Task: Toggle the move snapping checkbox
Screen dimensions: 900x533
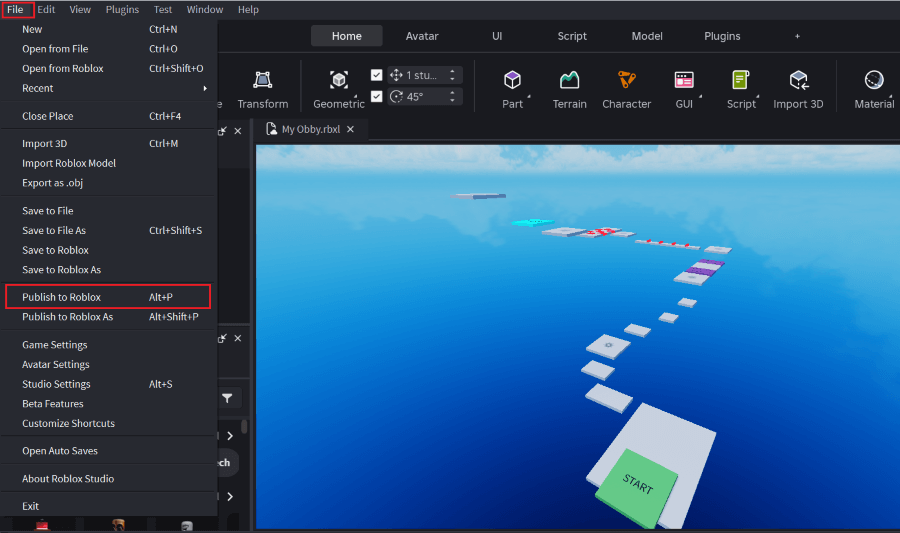Action: tap(377, 75)
